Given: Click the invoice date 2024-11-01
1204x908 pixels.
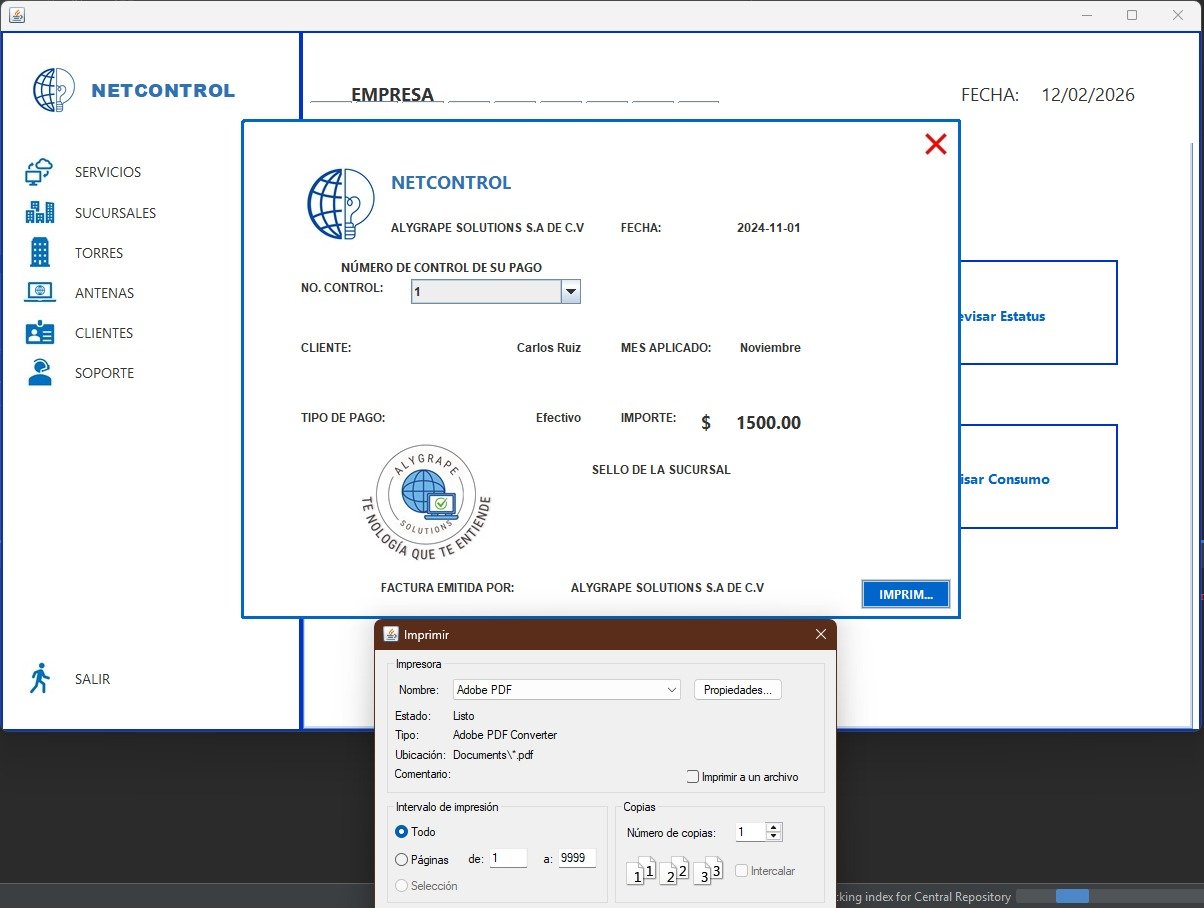Looking at the screenshot, I should coord(768,228).
